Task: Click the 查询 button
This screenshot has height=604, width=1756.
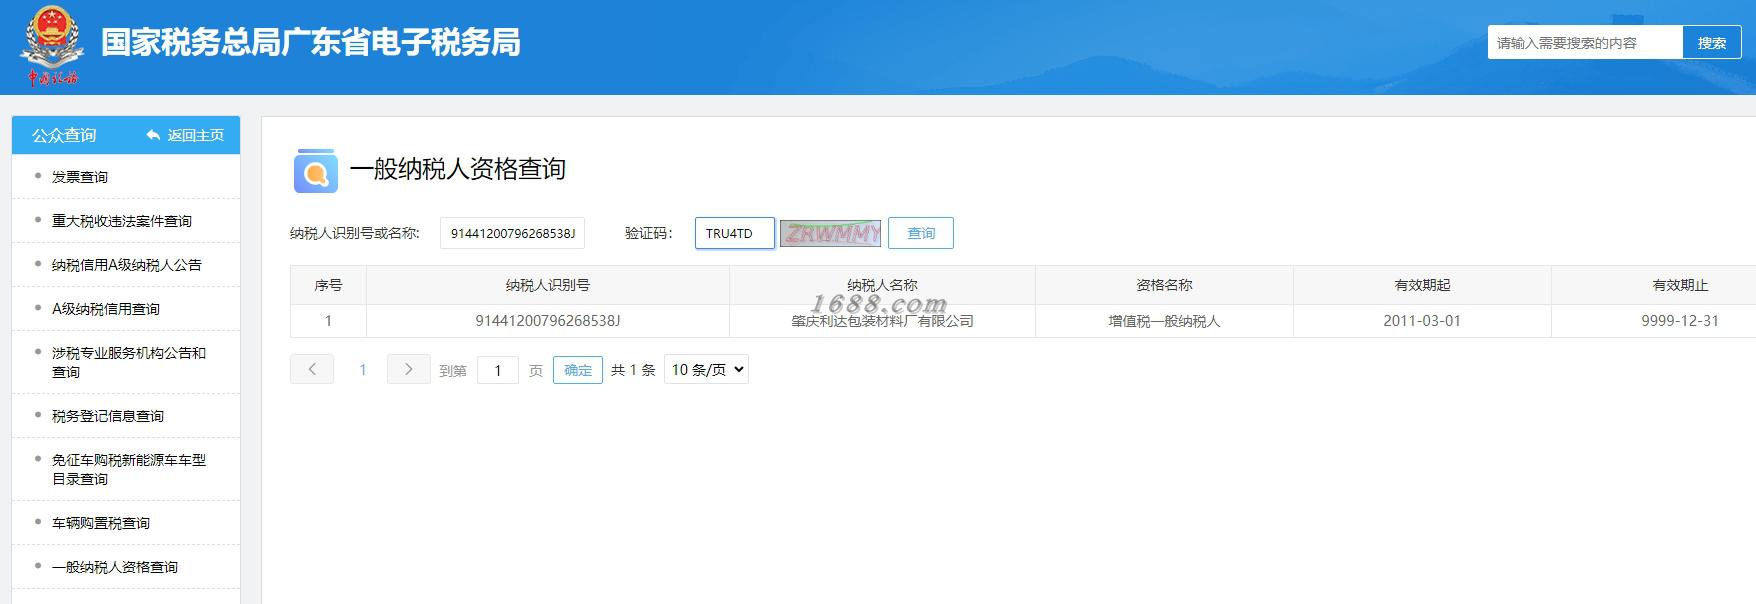Action: pyautogui.click(x=921, y=233)
